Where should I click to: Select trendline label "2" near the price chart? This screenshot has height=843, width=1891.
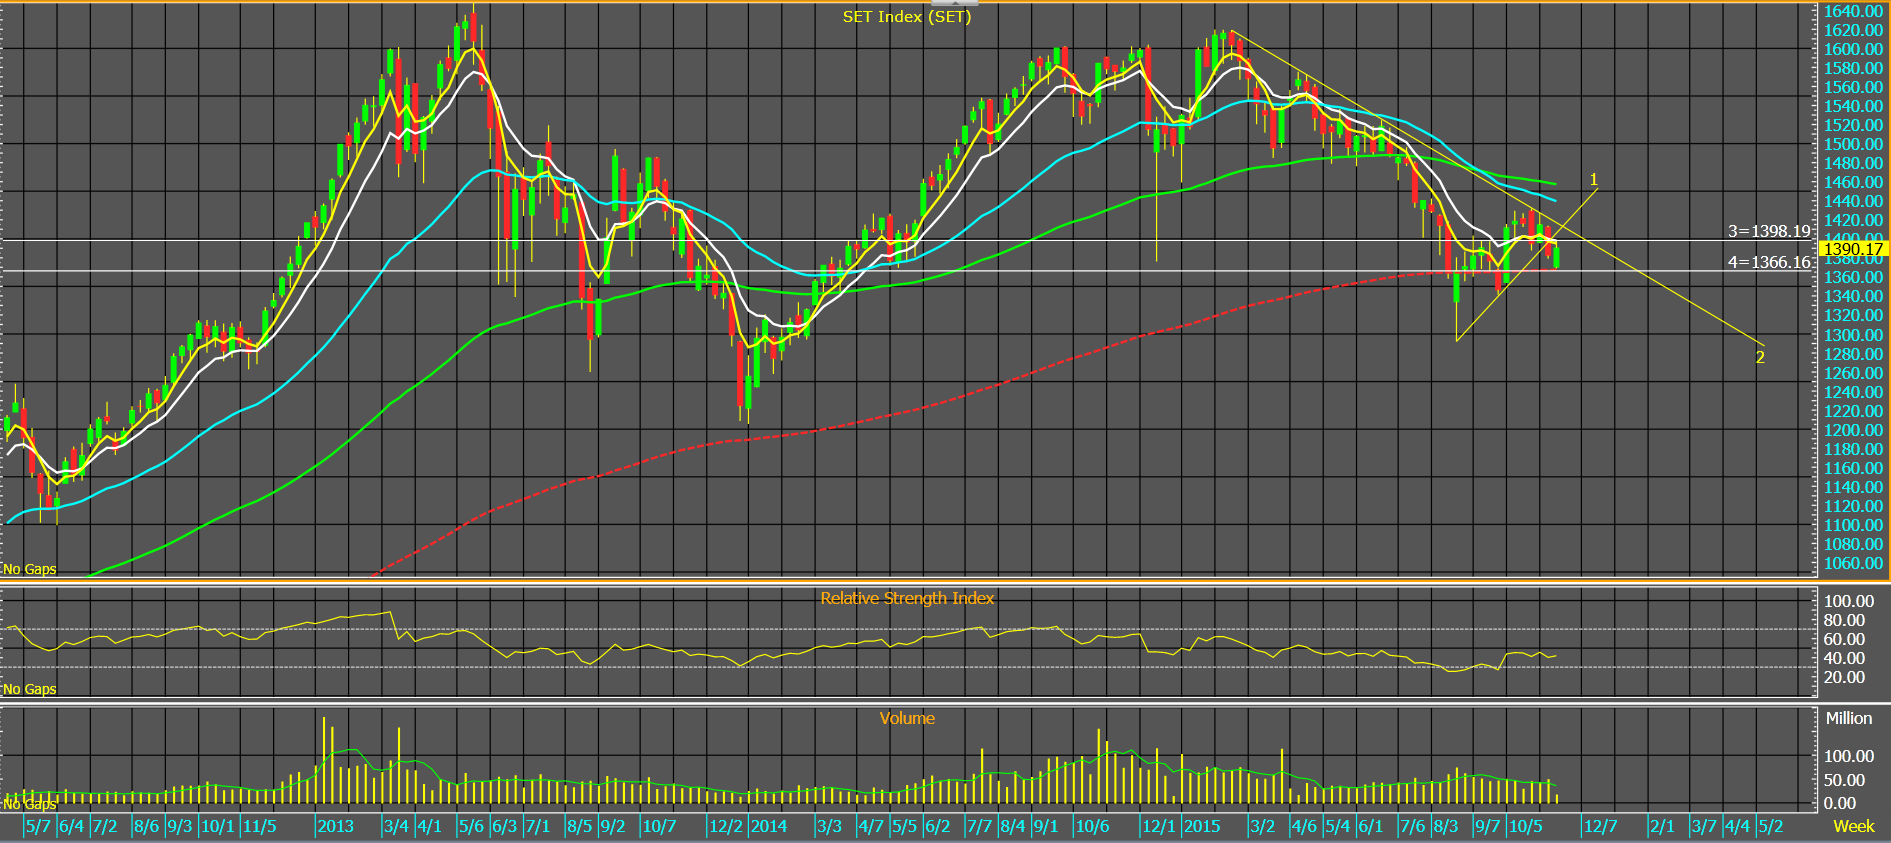click(1760, 357)
